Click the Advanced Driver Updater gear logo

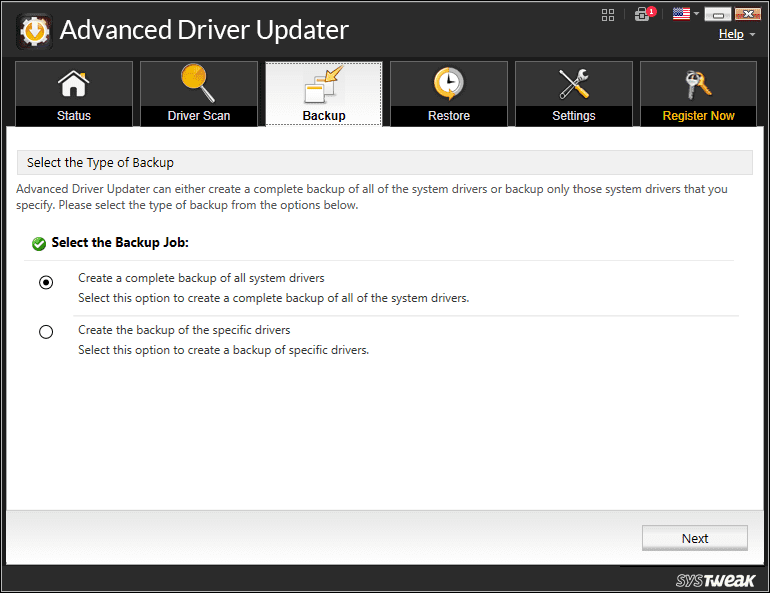[x=34, y=31]
